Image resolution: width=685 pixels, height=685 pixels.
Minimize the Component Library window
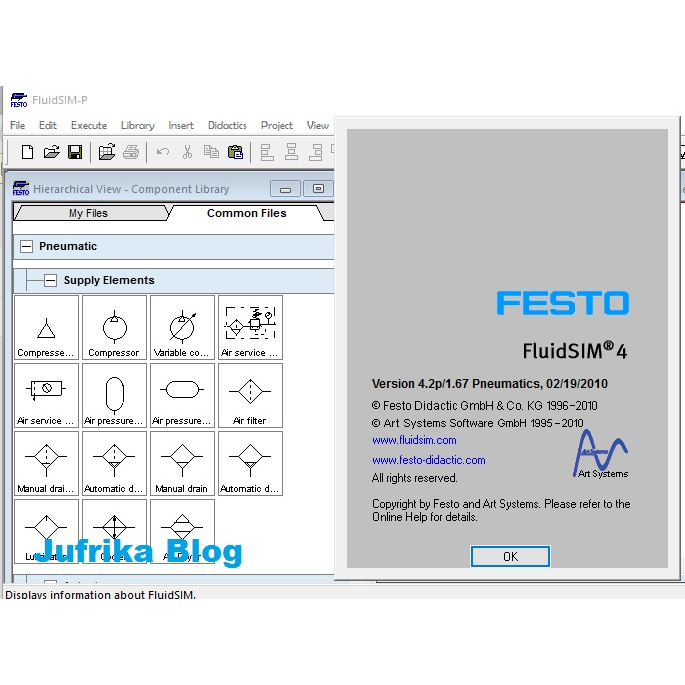click(285, 189)
